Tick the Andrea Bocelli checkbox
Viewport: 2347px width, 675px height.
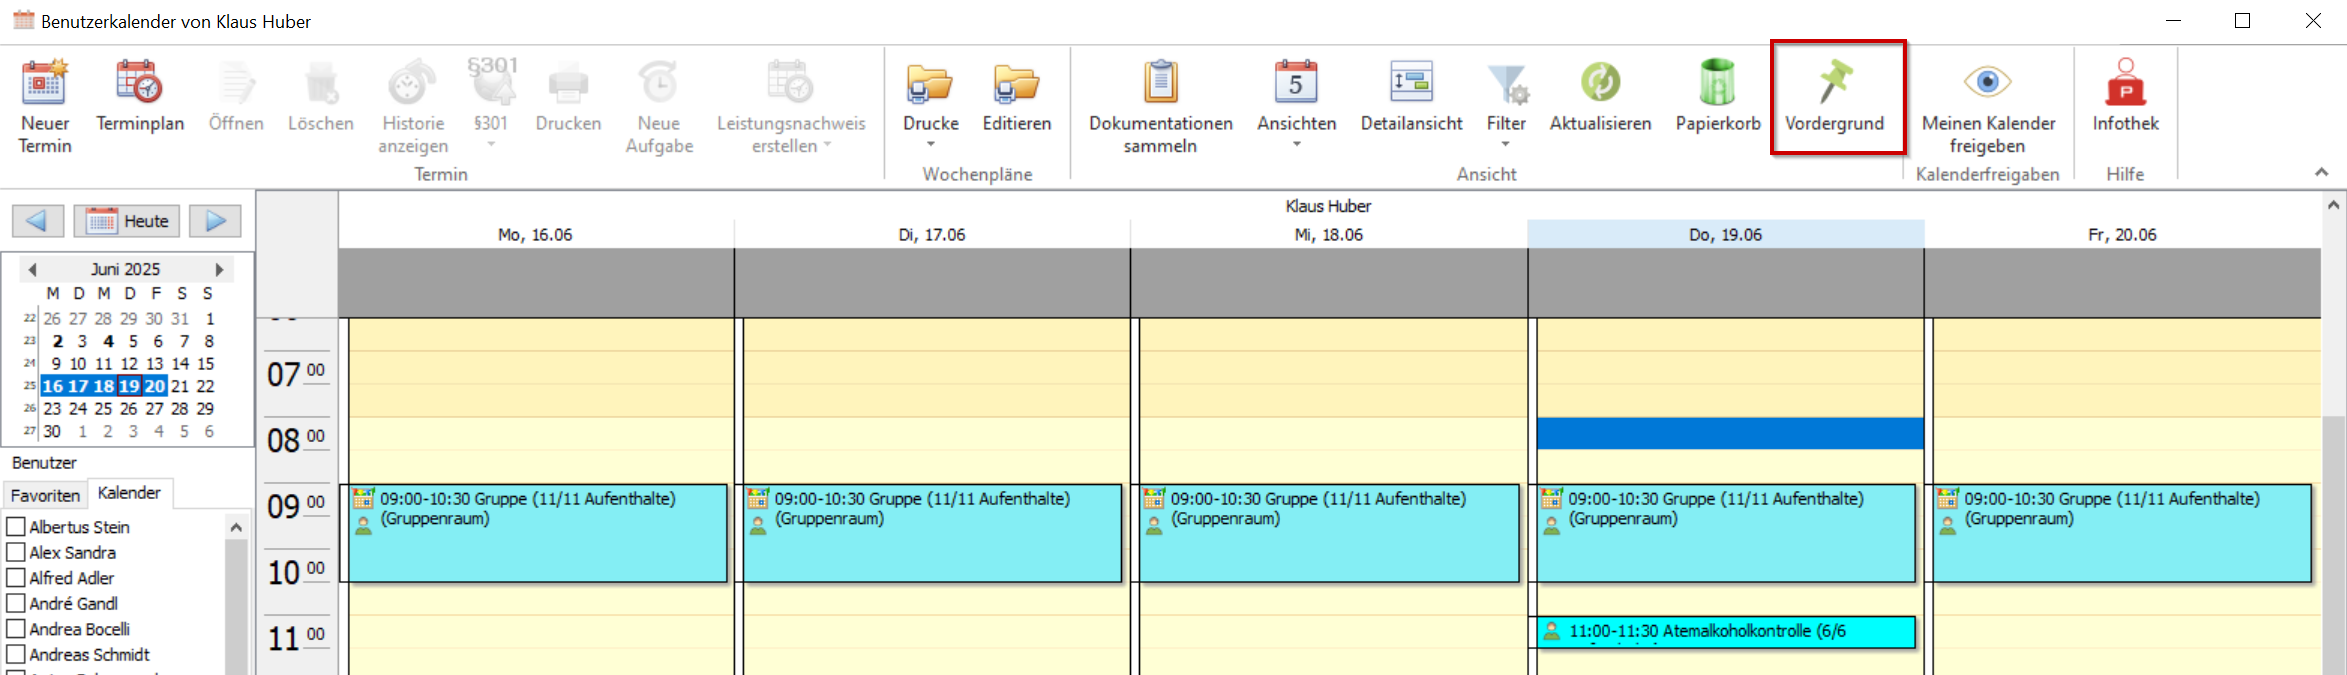(x=16, y=629)
